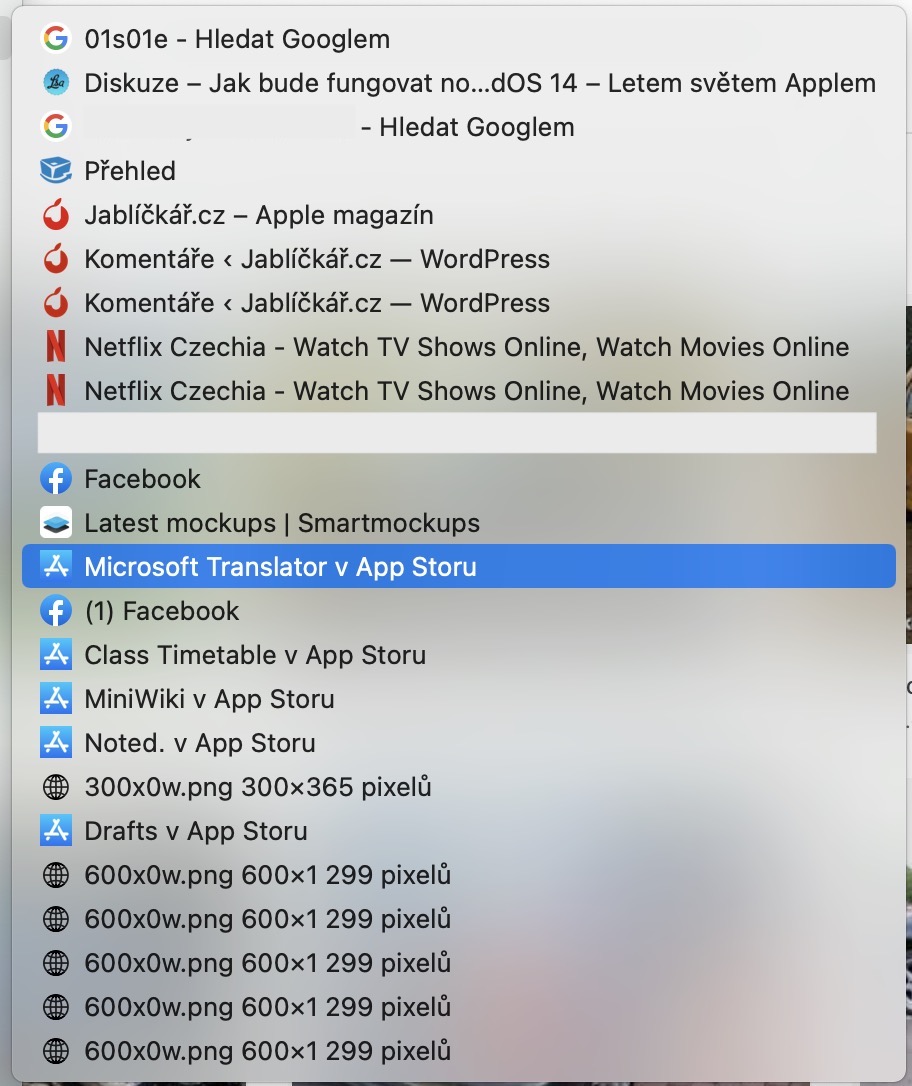Click the Netflix icon directly below the Komentáře rows

point(56,347)
